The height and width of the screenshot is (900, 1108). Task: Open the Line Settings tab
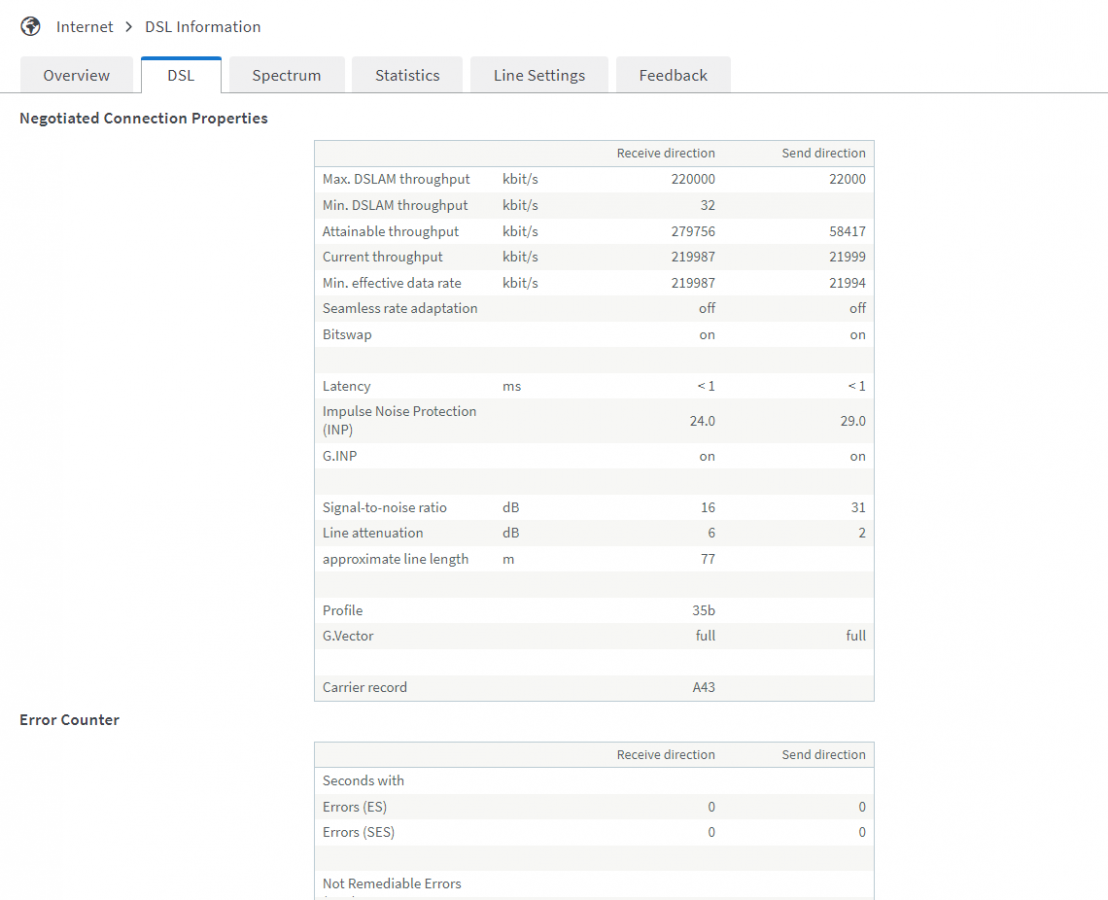(539, 75)
